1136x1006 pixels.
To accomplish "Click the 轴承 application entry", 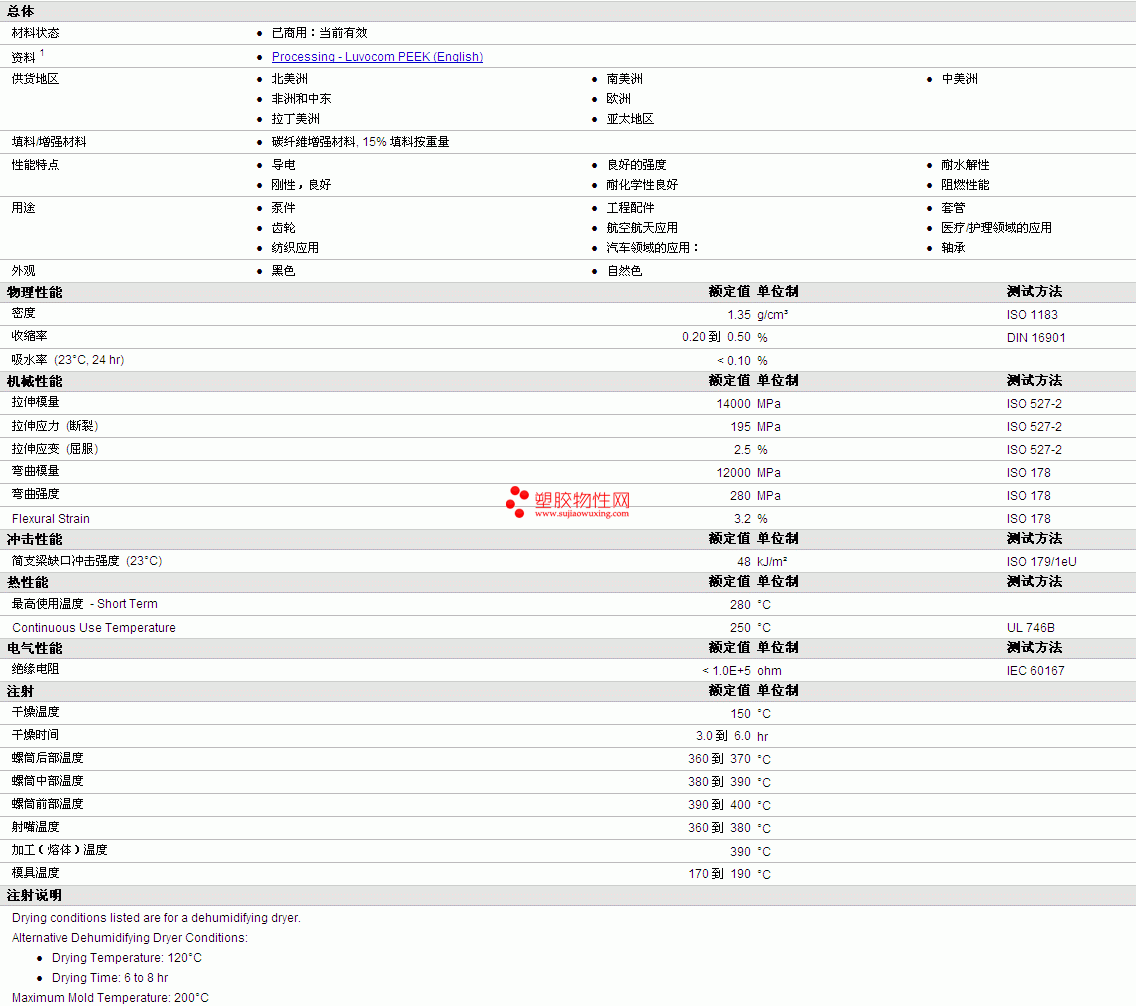I will (953, 248).
